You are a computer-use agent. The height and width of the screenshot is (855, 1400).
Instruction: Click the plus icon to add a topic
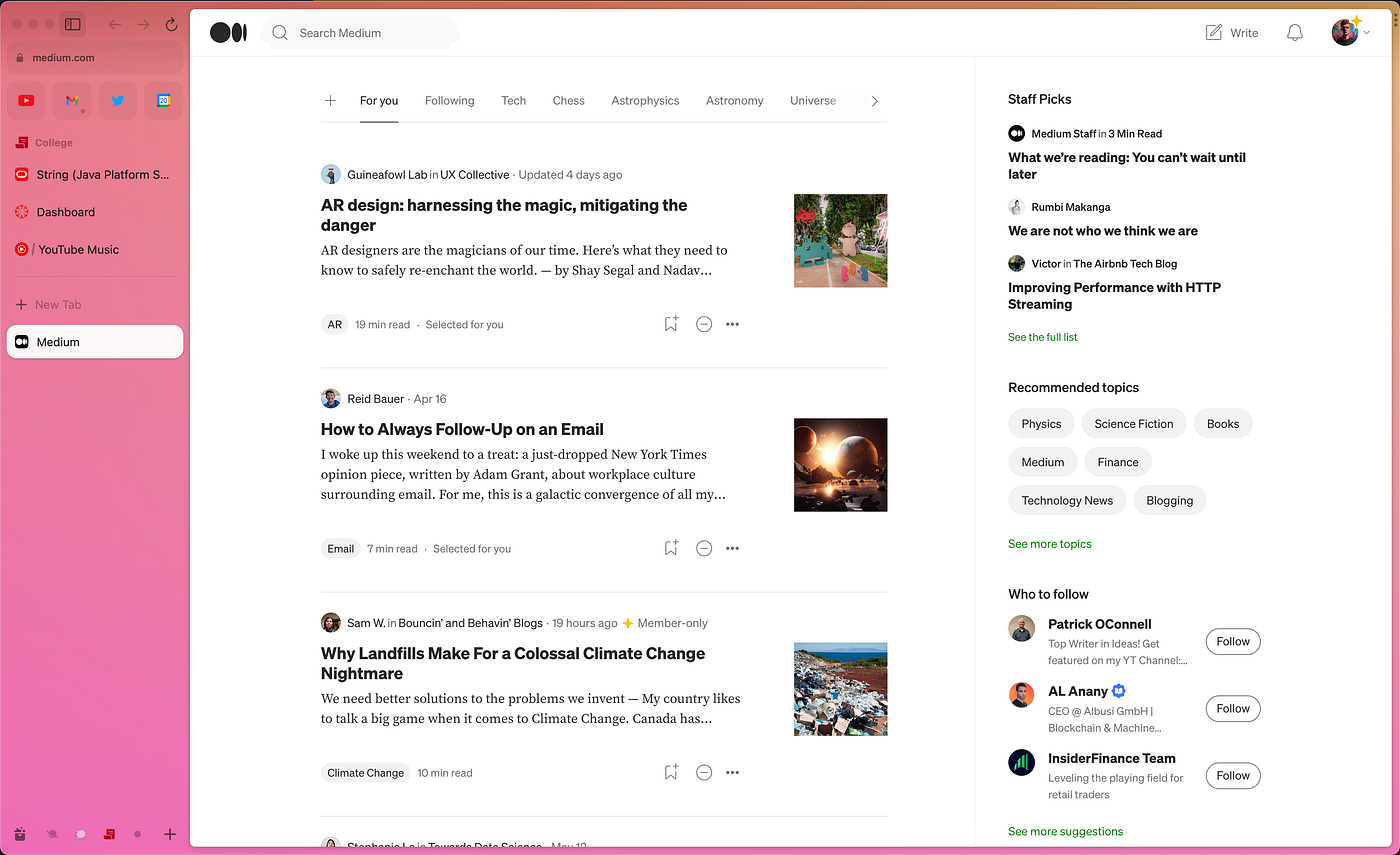(x=330, y=100)
